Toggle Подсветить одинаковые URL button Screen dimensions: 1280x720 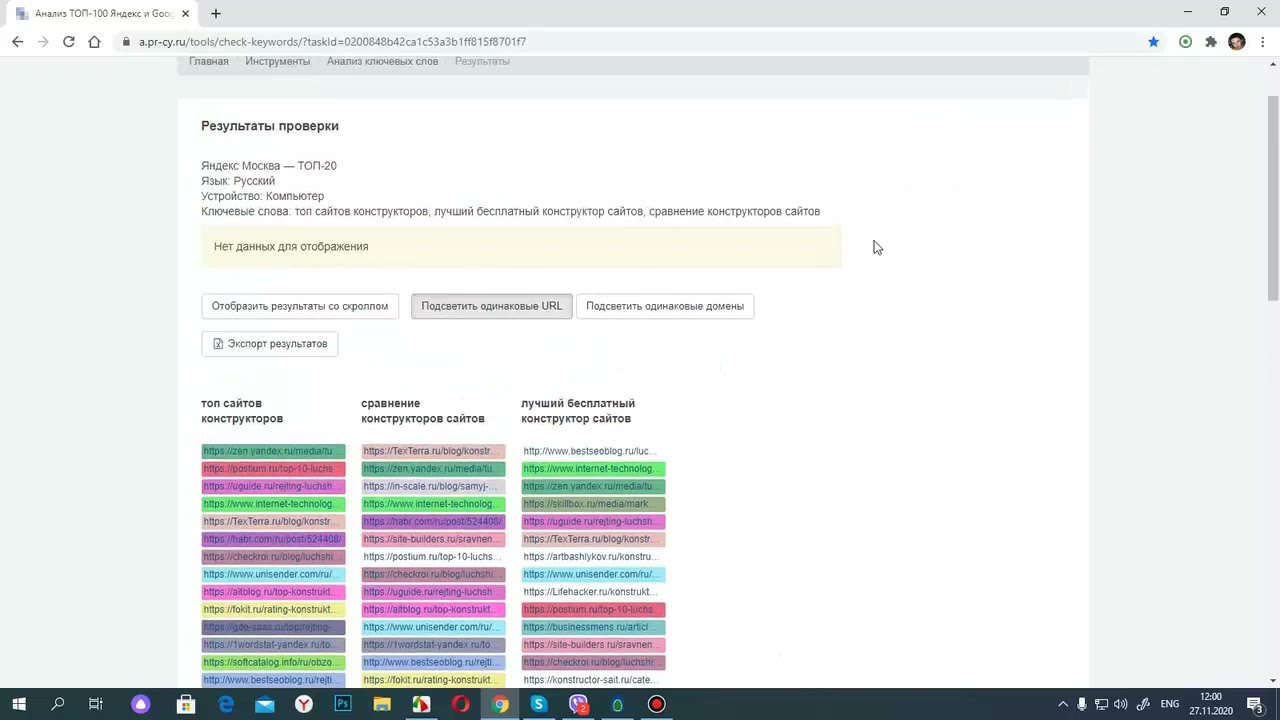(x=491, y=306)
